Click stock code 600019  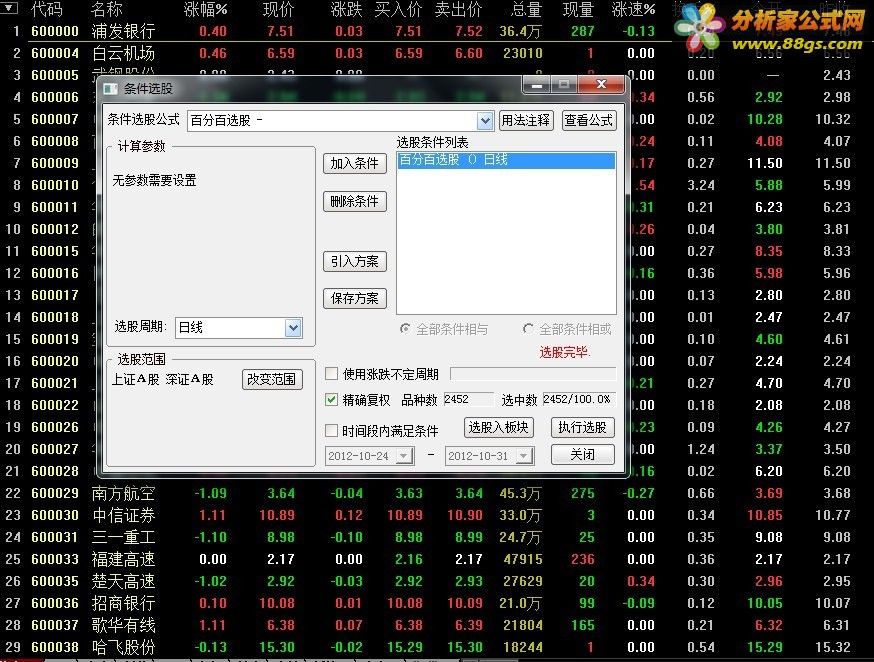click(55, 339)
